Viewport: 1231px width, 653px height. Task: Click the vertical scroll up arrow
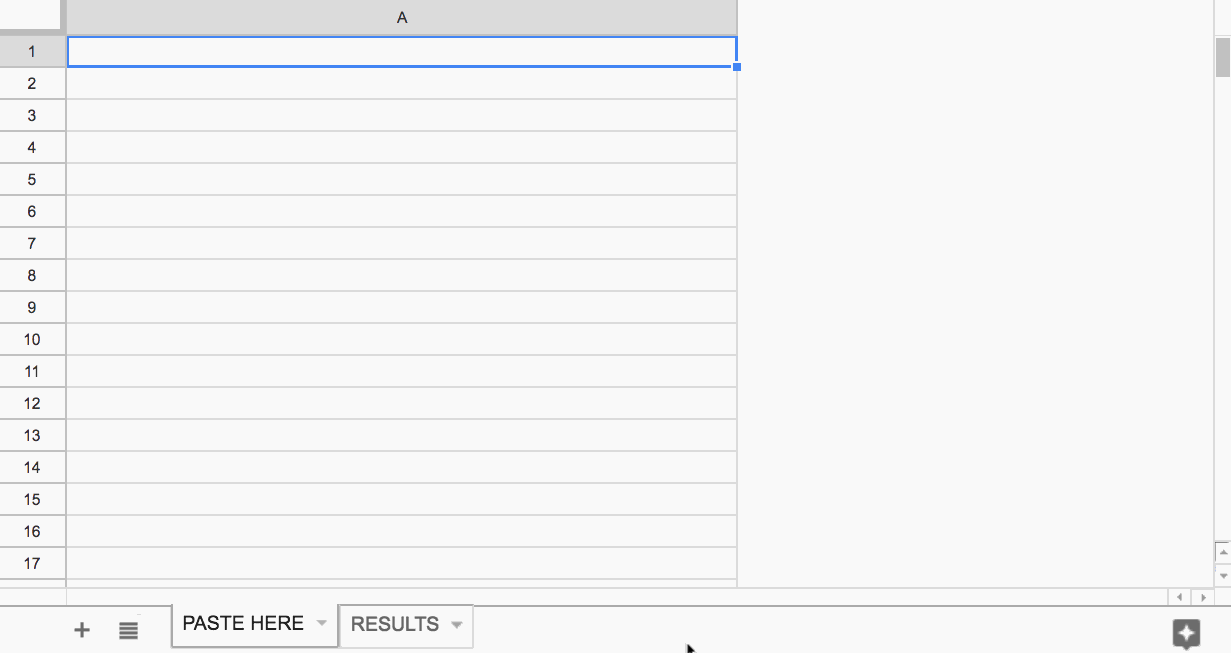(x=1222, y=551)
